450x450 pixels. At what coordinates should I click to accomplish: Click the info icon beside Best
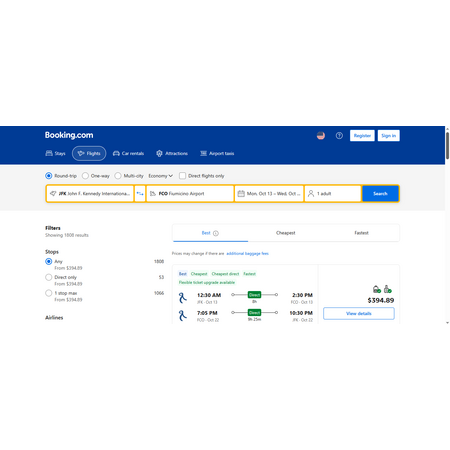point(216,233)
